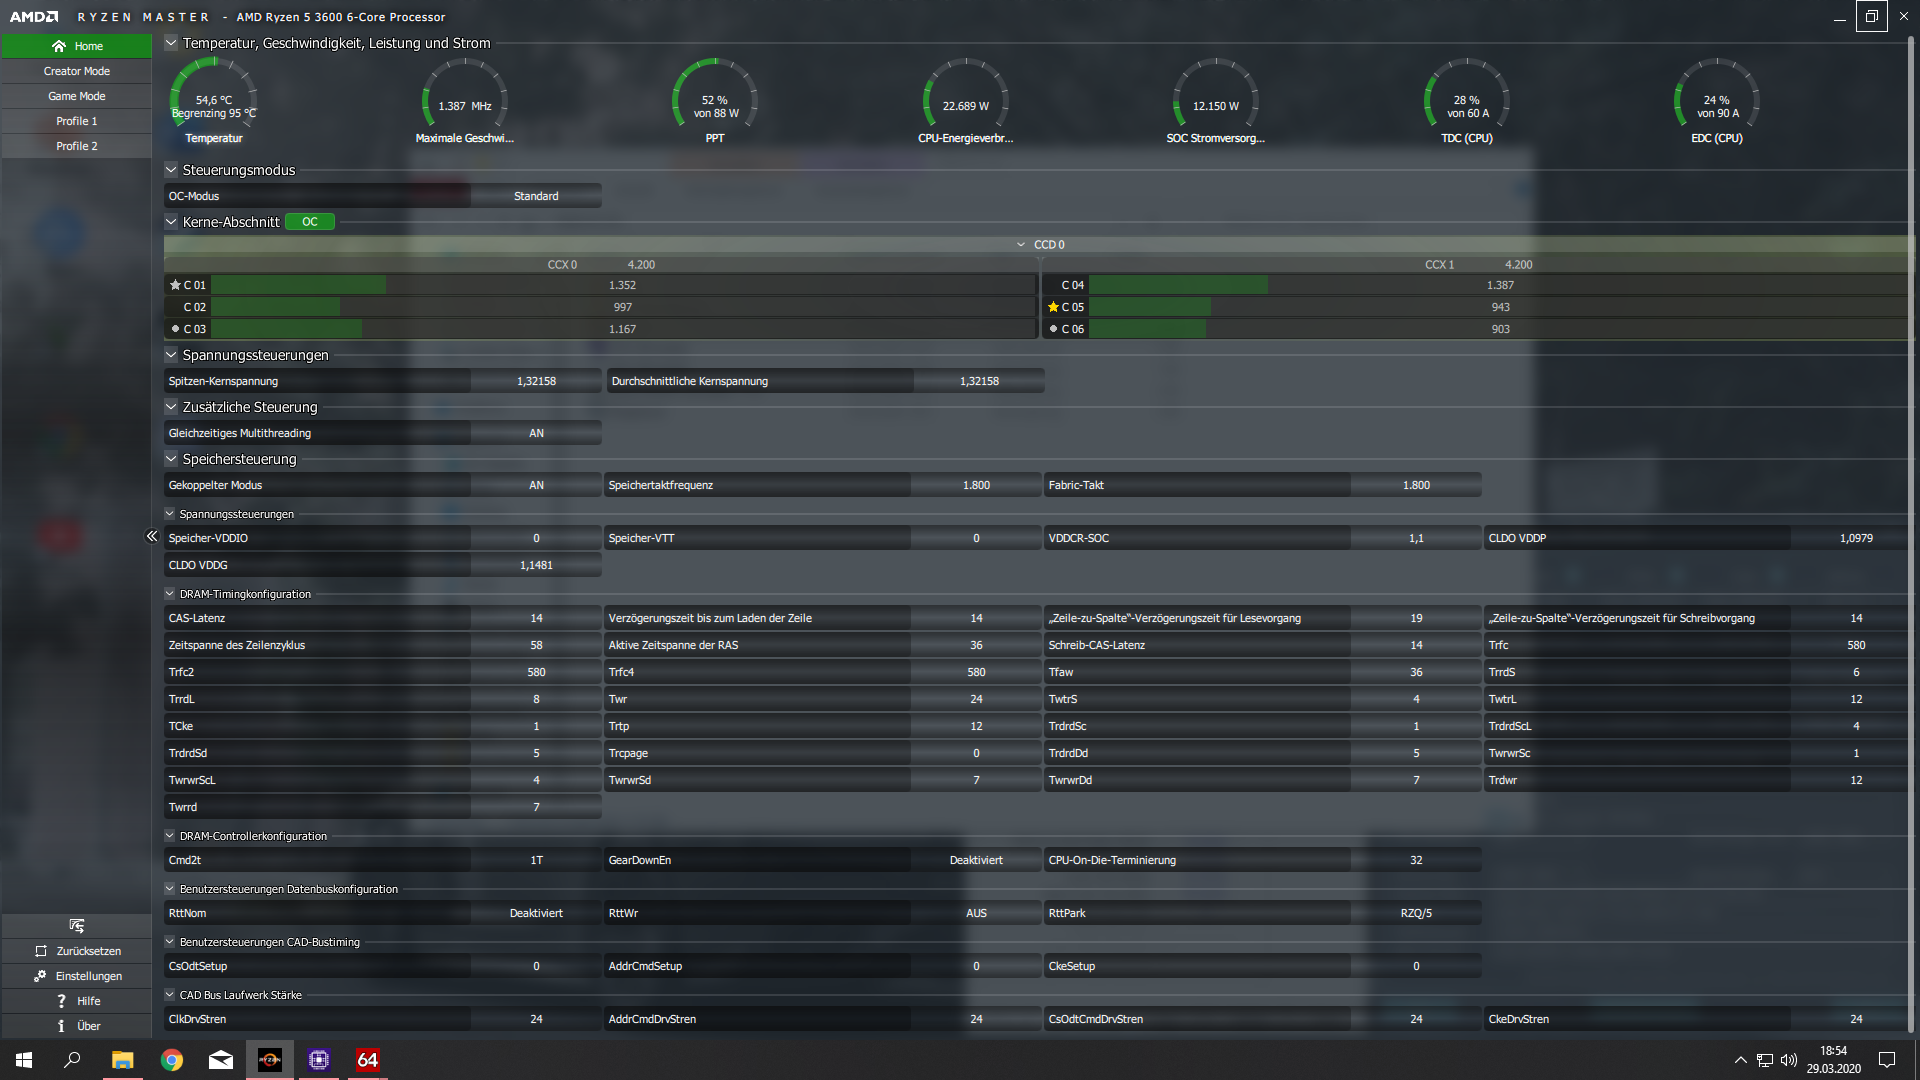Toggle Gleichzeitiges Multithreading AN value
Screen dimensions: 1920x1080
536,433
